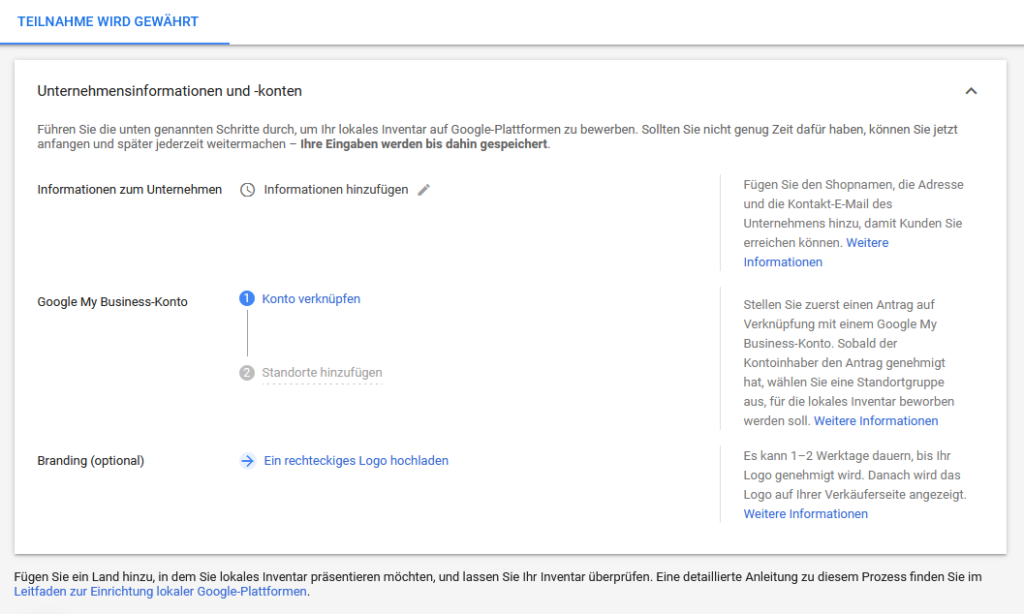Click the Branding (optional) label
Viewport: 1024px width, 614px height.
pos(91,461)
